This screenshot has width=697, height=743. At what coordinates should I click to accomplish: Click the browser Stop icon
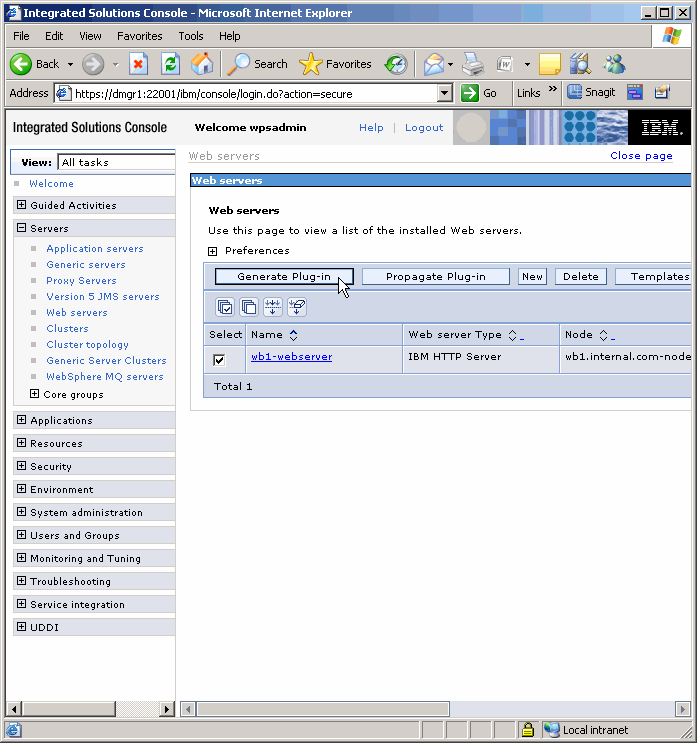[x=138, y=64]
